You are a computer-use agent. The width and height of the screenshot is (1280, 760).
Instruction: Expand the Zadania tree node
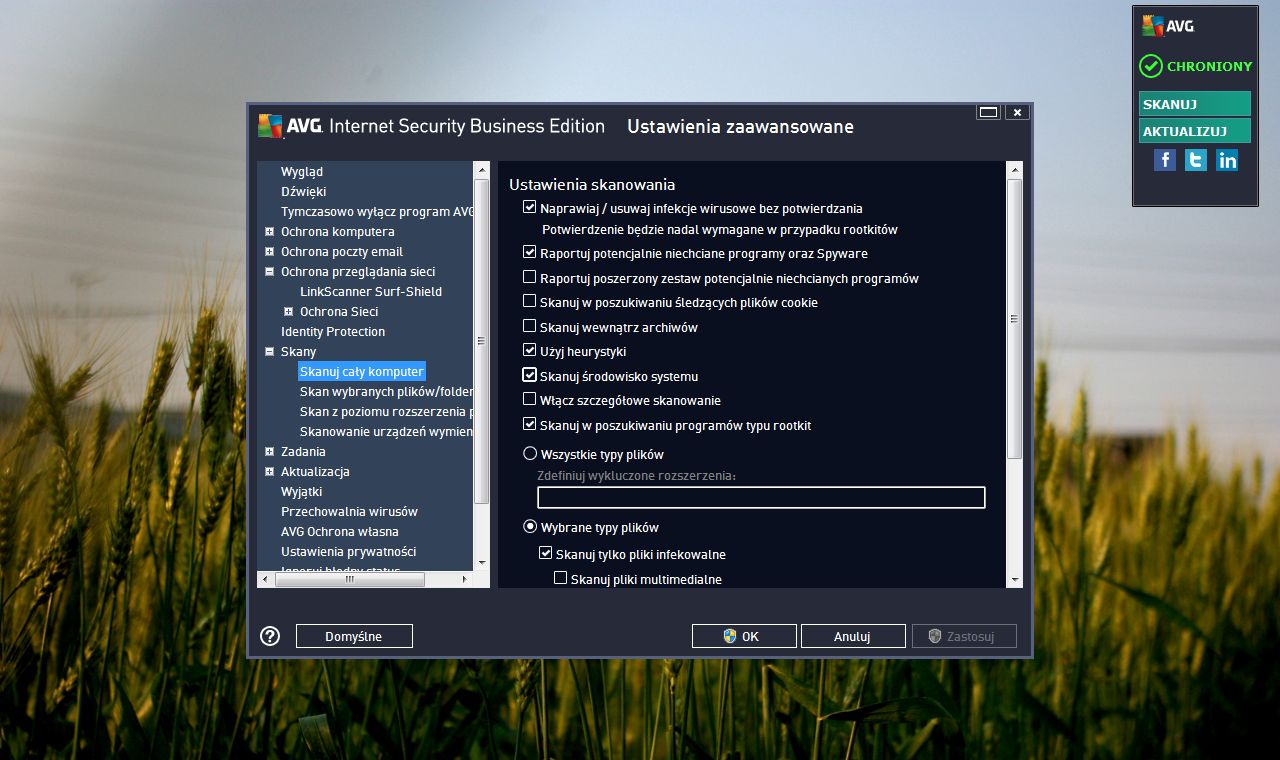tap(270, 452)
